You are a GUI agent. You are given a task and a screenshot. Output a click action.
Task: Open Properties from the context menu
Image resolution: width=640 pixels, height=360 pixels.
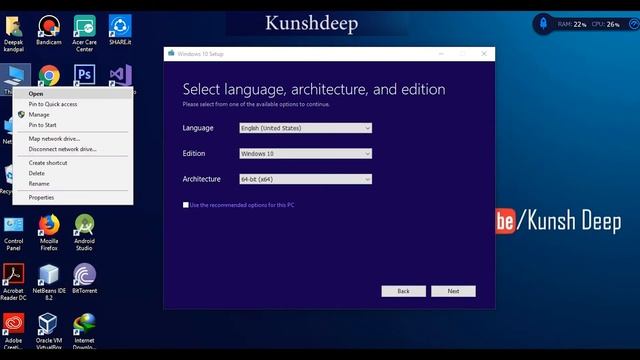tap(73, 198)
